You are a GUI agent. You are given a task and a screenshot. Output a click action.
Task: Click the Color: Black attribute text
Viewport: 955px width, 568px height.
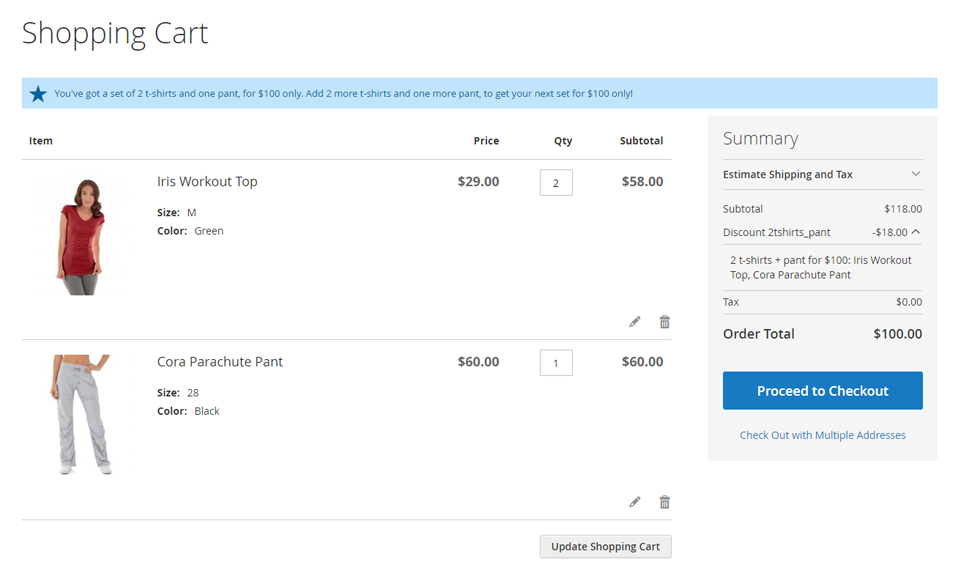click(x=188, y=411)
